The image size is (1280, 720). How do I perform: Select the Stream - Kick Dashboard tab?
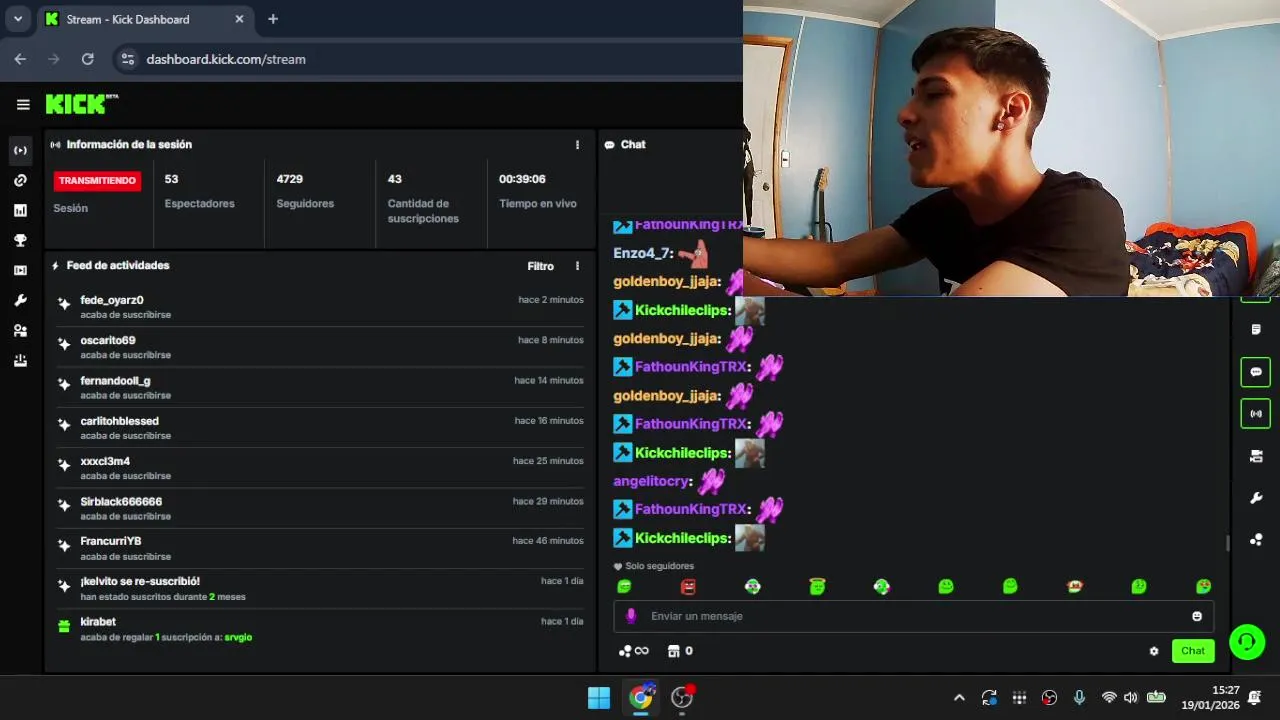pos(145,19)
